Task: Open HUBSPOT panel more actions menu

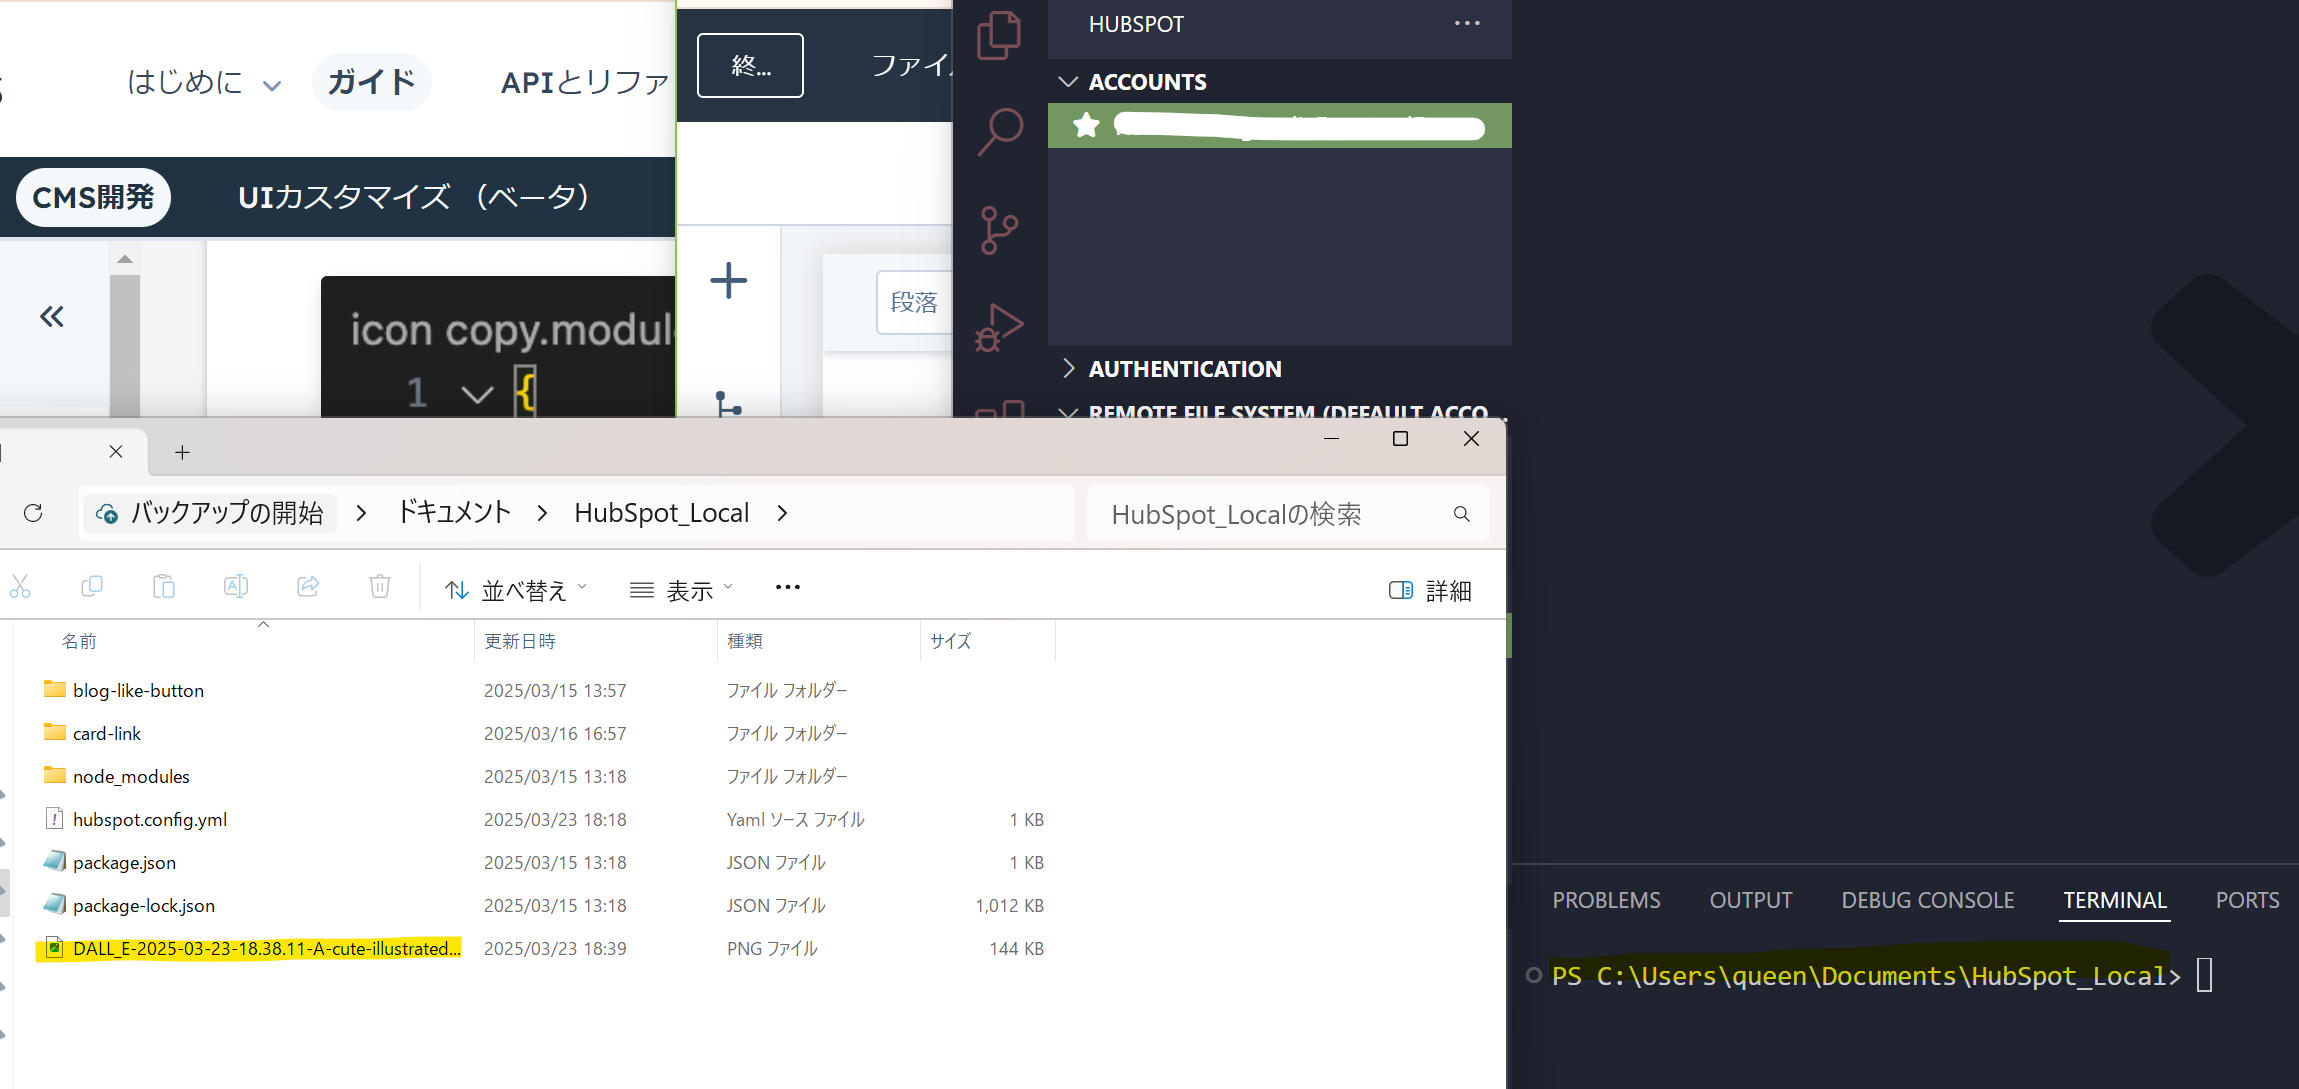Action: (x=1467, y=22)
